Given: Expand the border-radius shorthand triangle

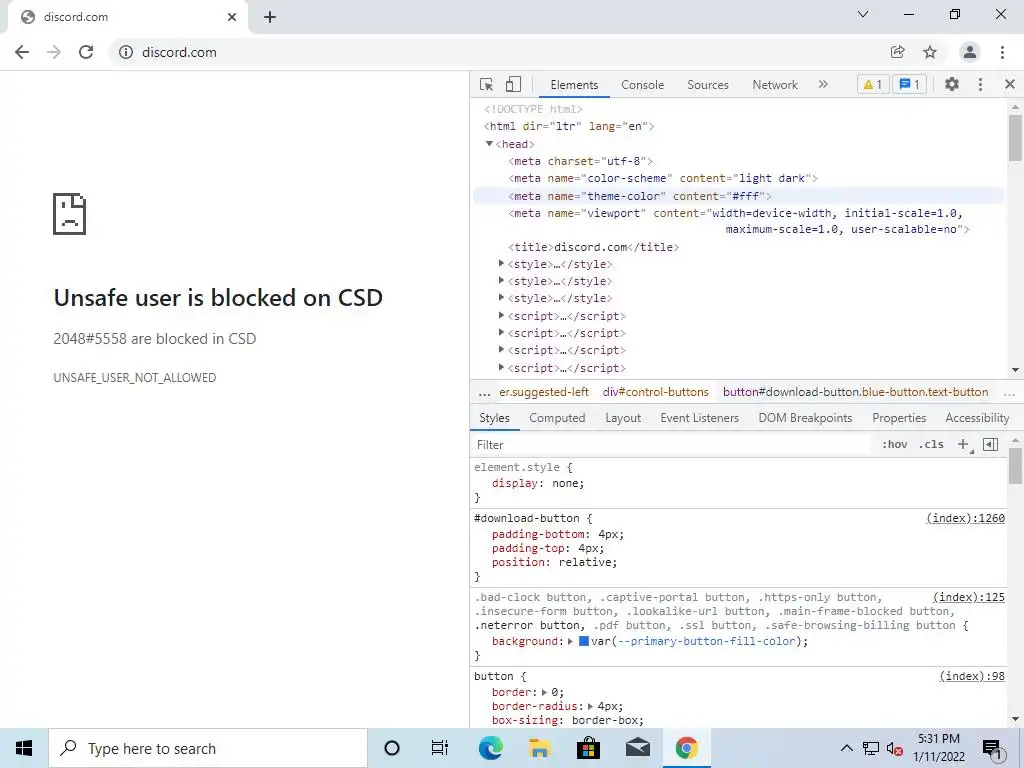Looking at the screenshot, I should pyautogui.click(x=590, y=707).
